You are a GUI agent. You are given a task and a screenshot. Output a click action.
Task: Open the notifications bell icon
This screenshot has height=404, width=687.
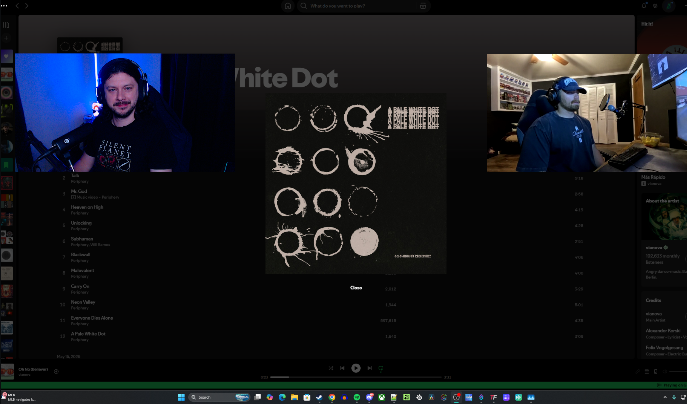644,6
